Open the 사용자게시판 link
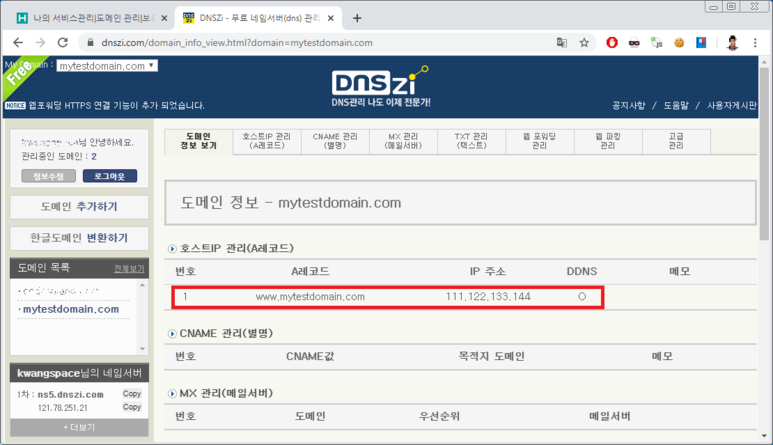The height and width of the screenshot is (445, 773). pyautogui.click(x=731, y=105)
